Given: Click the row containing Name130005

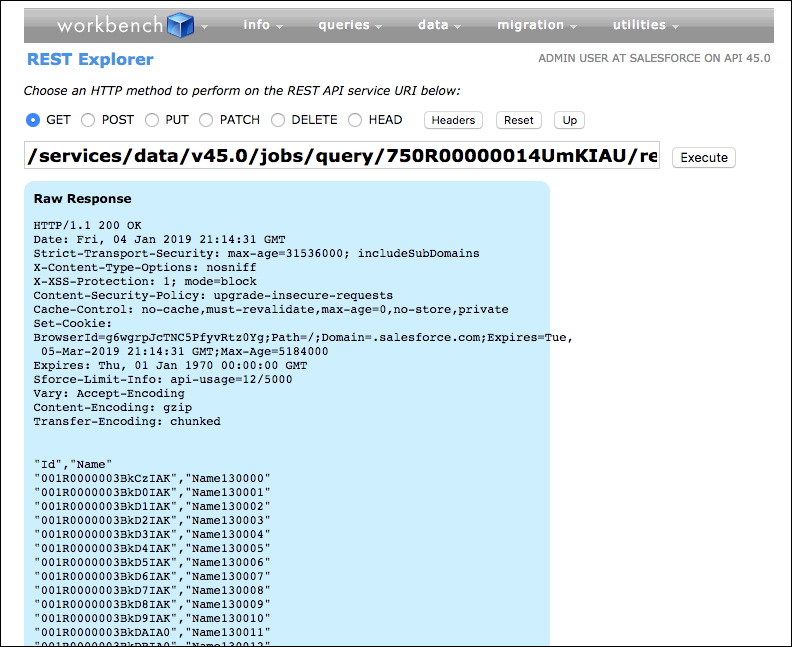Looking at the screenshot, I should click(152, 549).
